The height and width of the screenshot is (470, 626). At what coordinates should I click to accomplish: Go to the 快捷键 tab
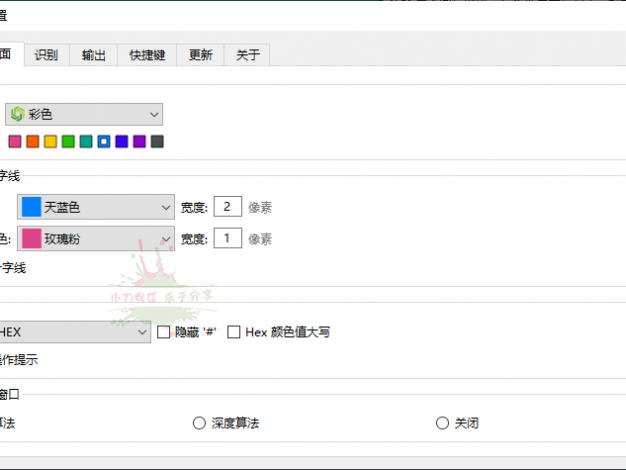tap(147, 55)
